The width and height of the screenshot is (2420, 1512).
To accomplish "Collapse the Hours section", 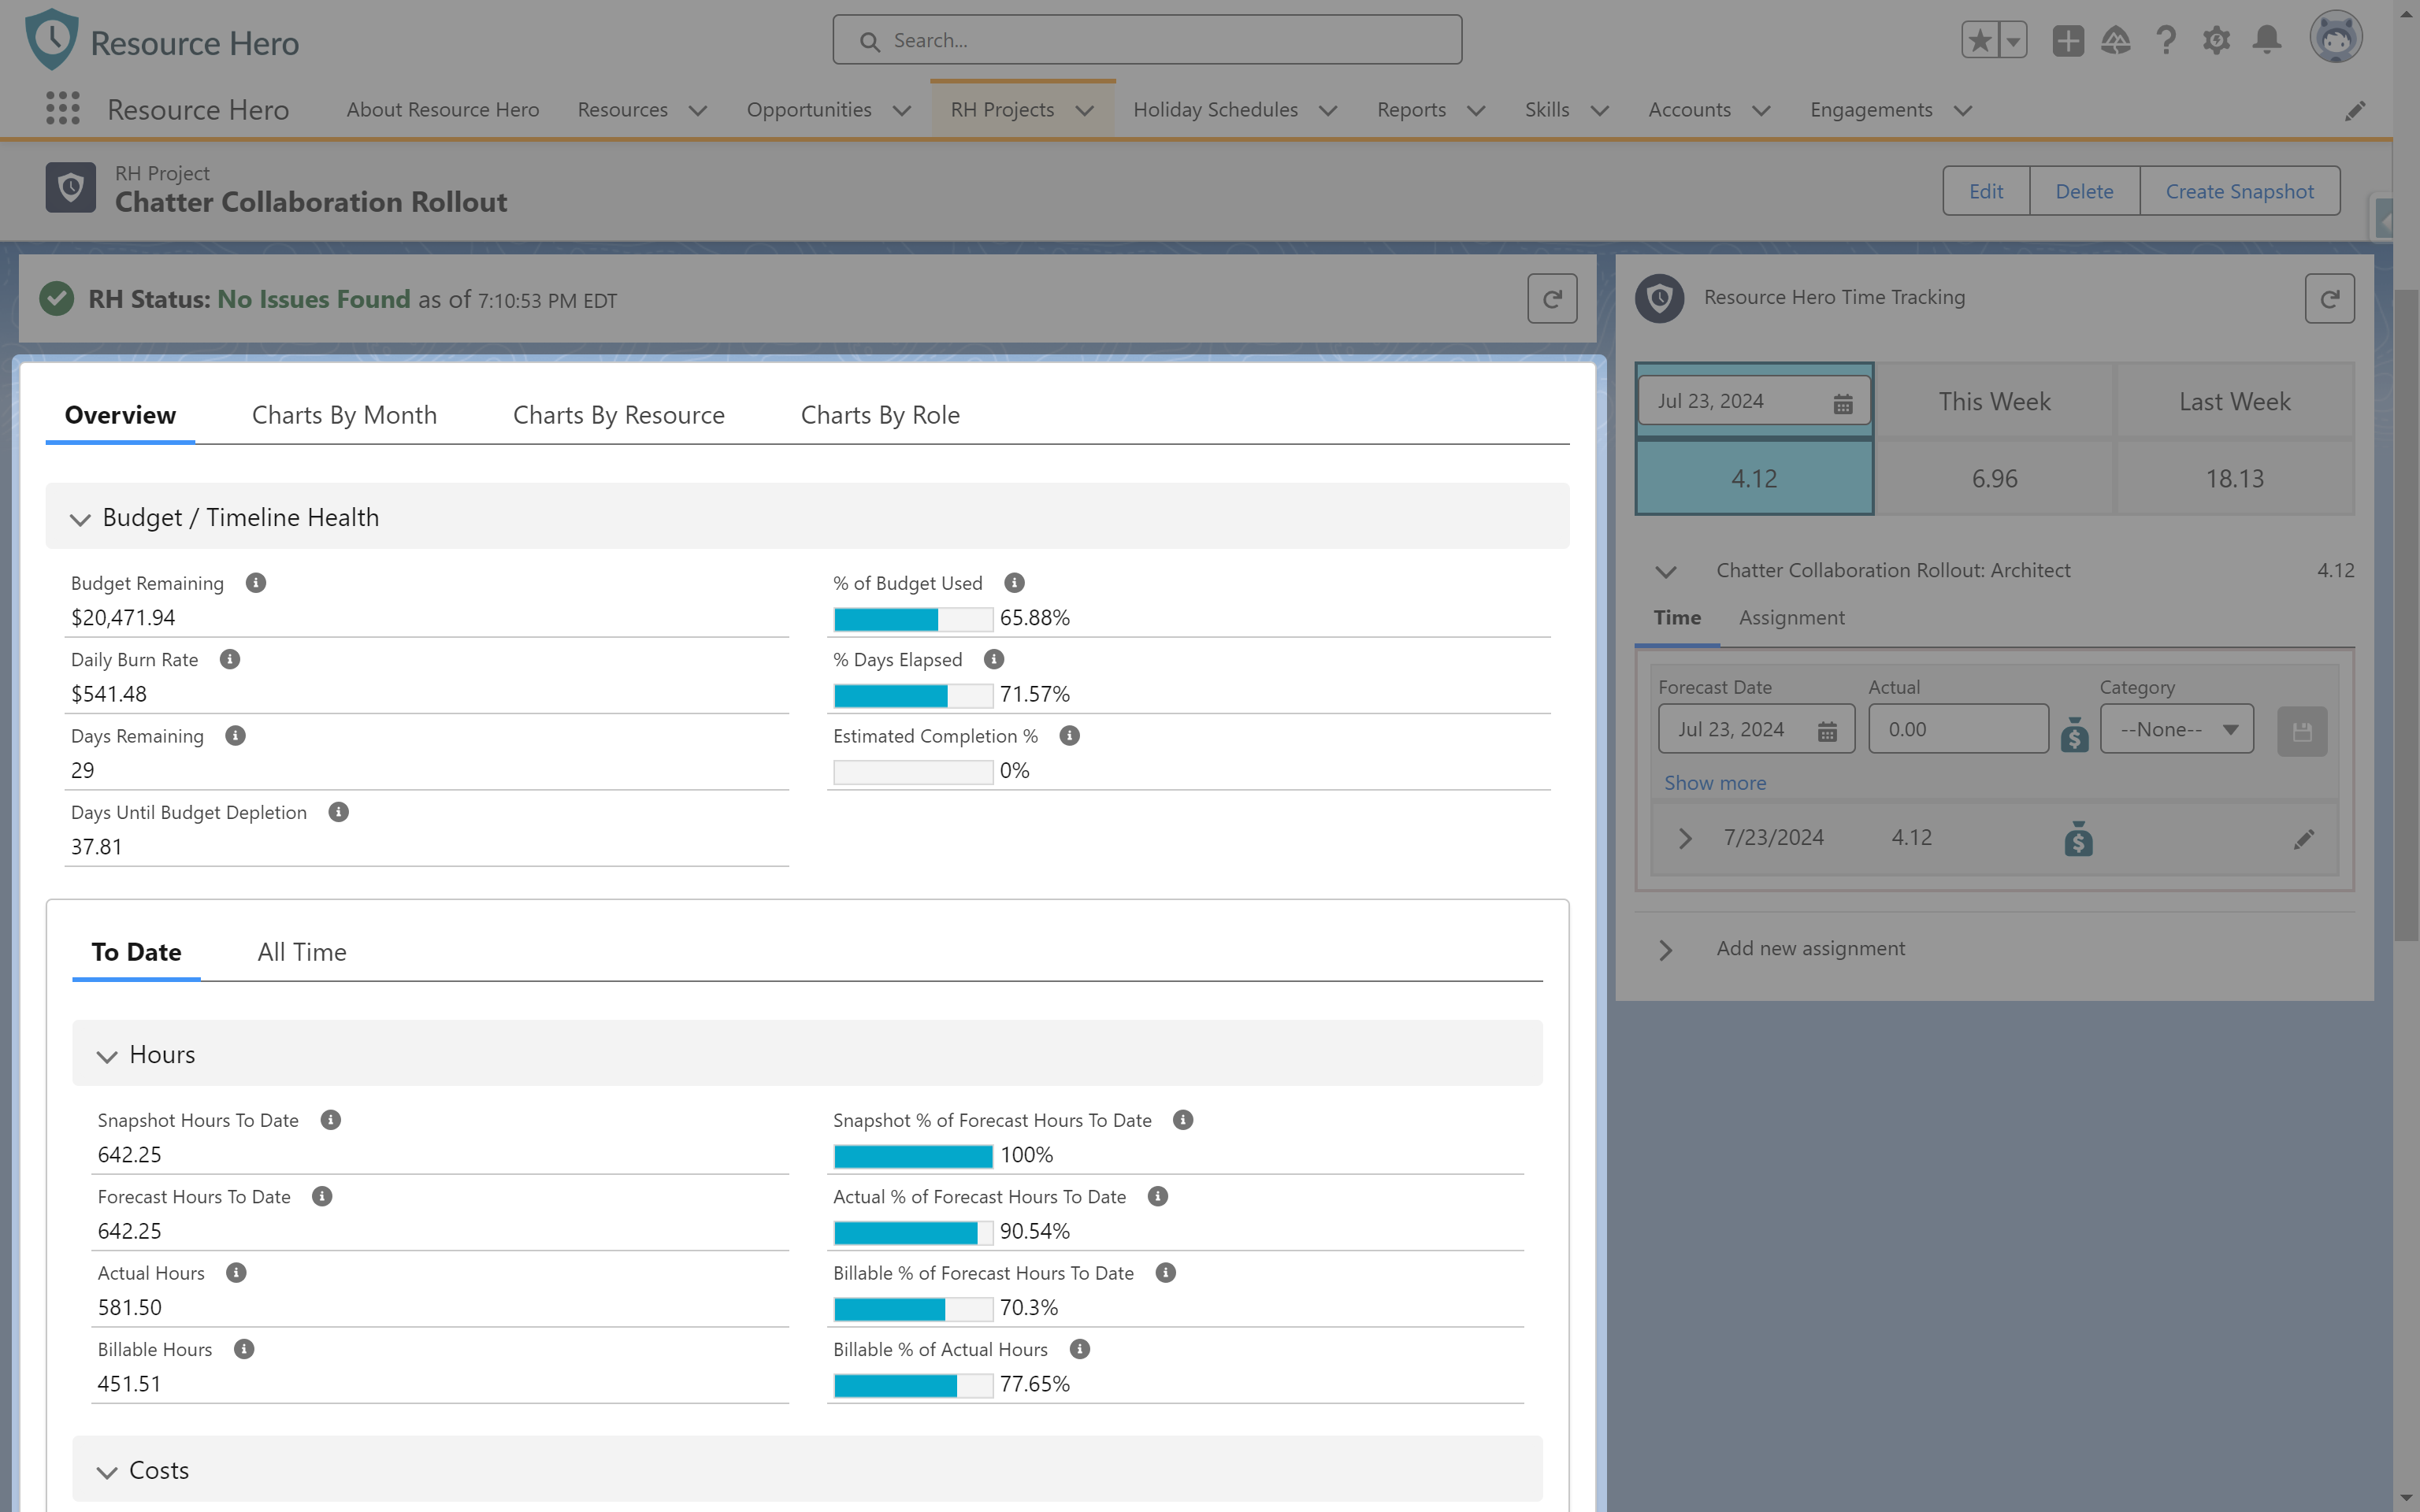I will (x=107, y=1056).
